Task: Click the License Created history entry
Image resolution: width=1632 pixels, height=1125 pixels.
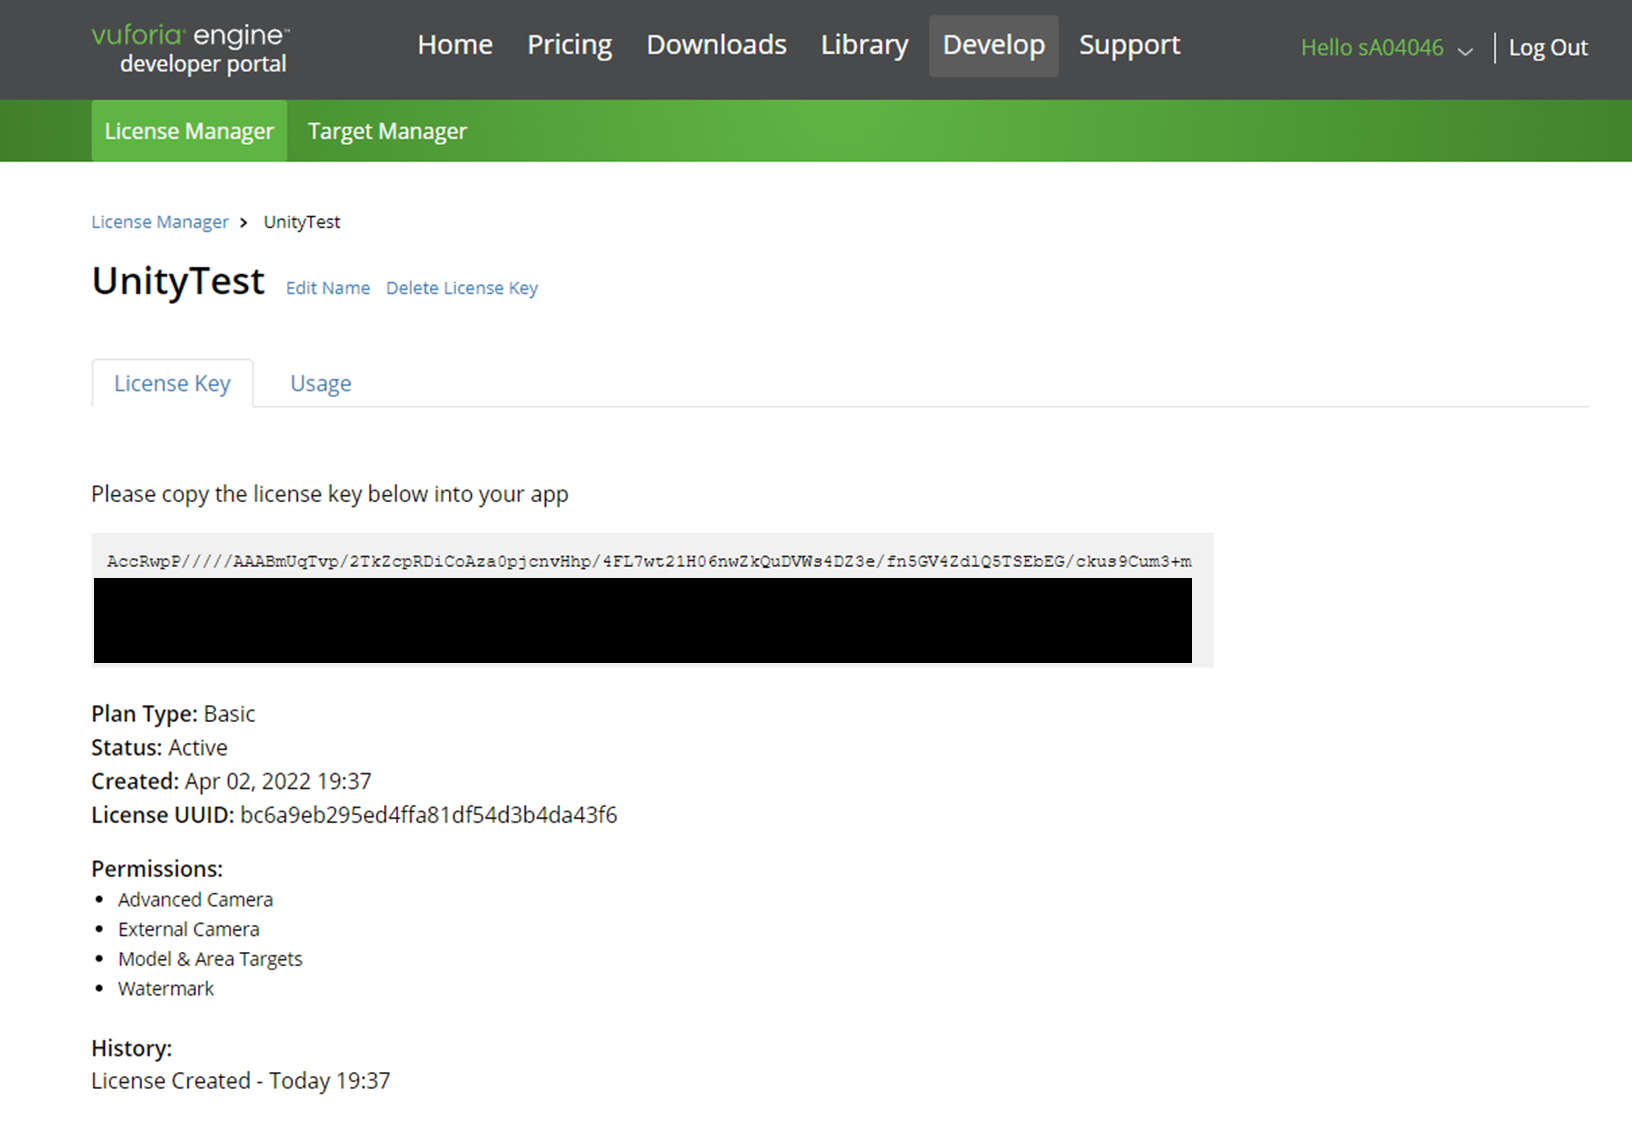Action: pos(241,1081)
